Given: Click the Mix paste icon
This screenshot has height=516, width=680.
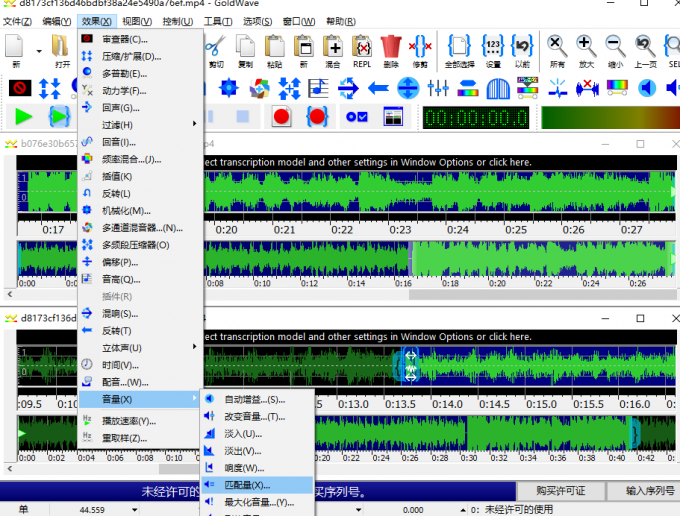Looking at the screenshot, I should [x=333, y=46].
